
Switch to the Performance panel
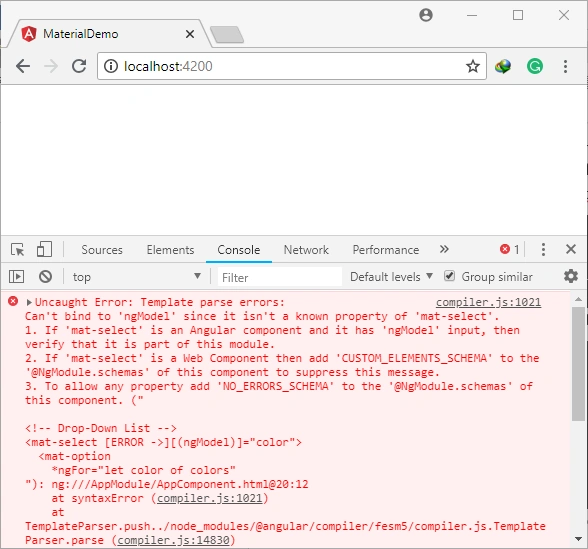point(386,250)
